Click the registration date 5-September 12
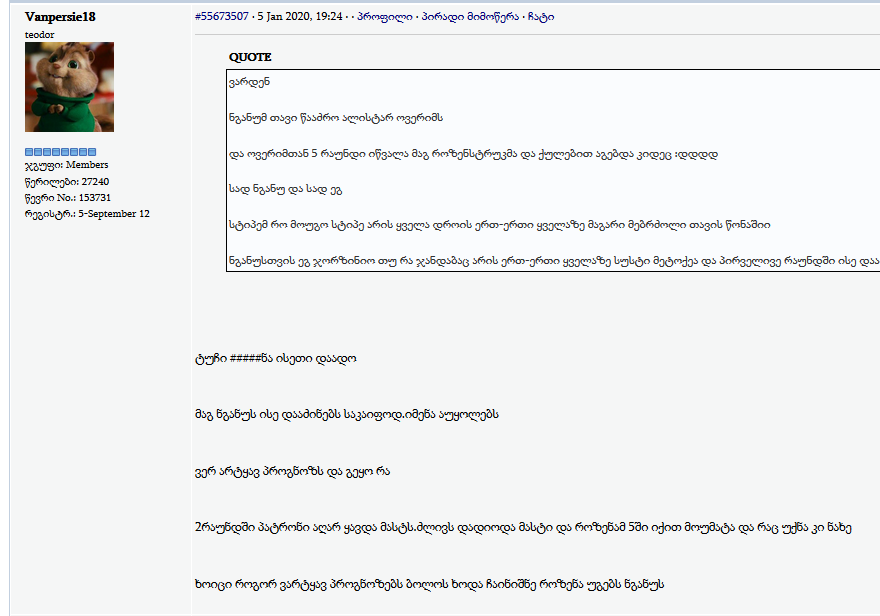Viewport: 880px width, 616px height. tap(113, 212)
